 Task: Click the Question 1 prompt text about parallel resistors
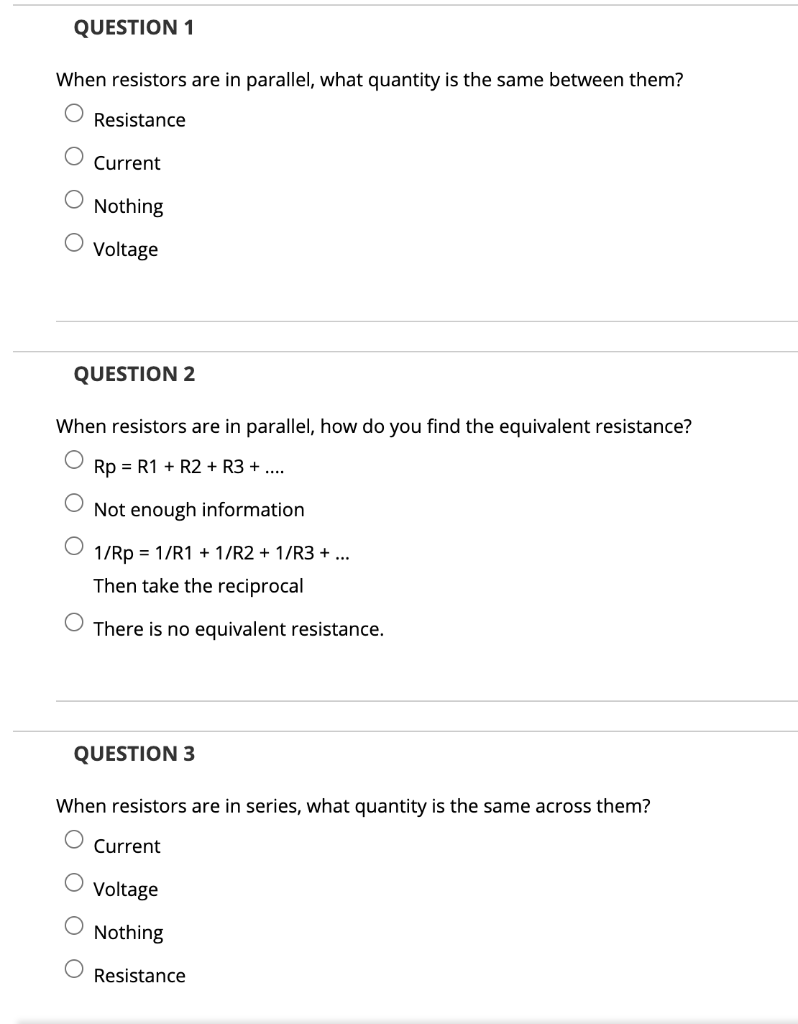pyautogui.click(x=370, y=81)
